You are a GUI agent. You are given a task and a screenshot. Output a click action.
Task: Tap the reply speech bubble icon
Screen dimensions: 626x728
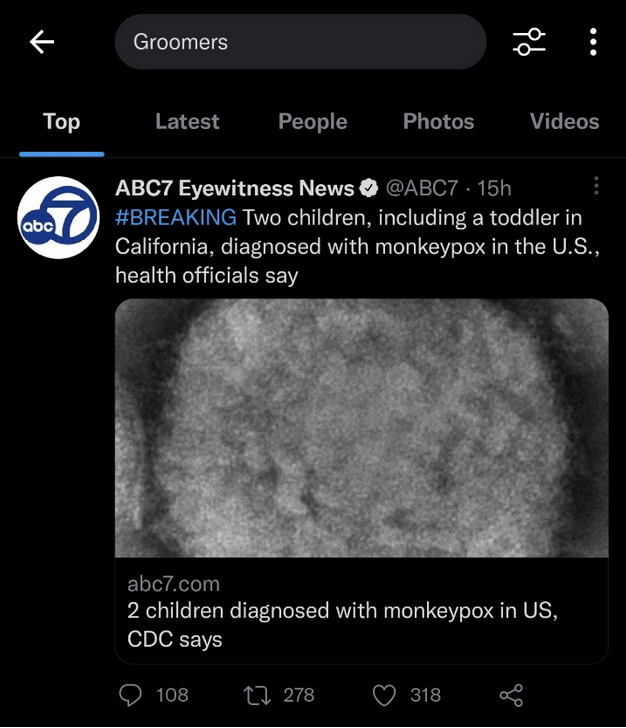coord(130,695)
